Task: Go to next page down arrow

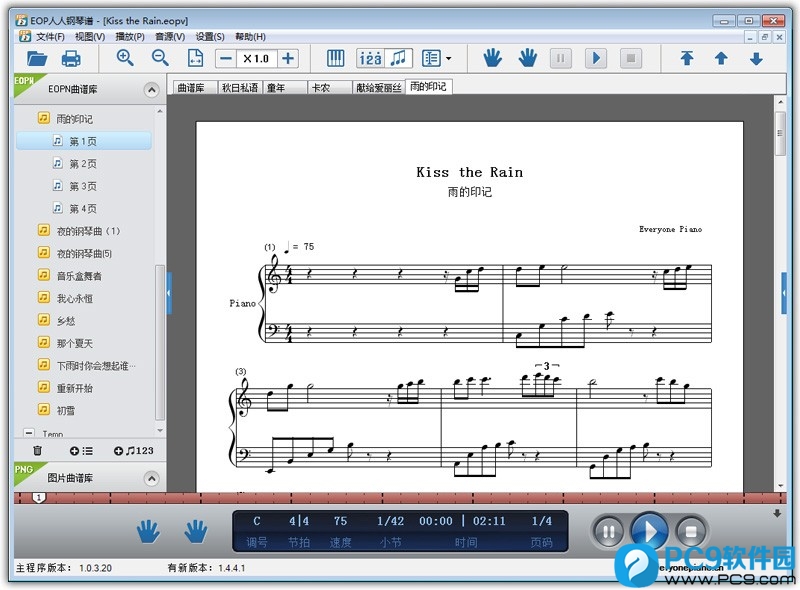Action: 756,58
